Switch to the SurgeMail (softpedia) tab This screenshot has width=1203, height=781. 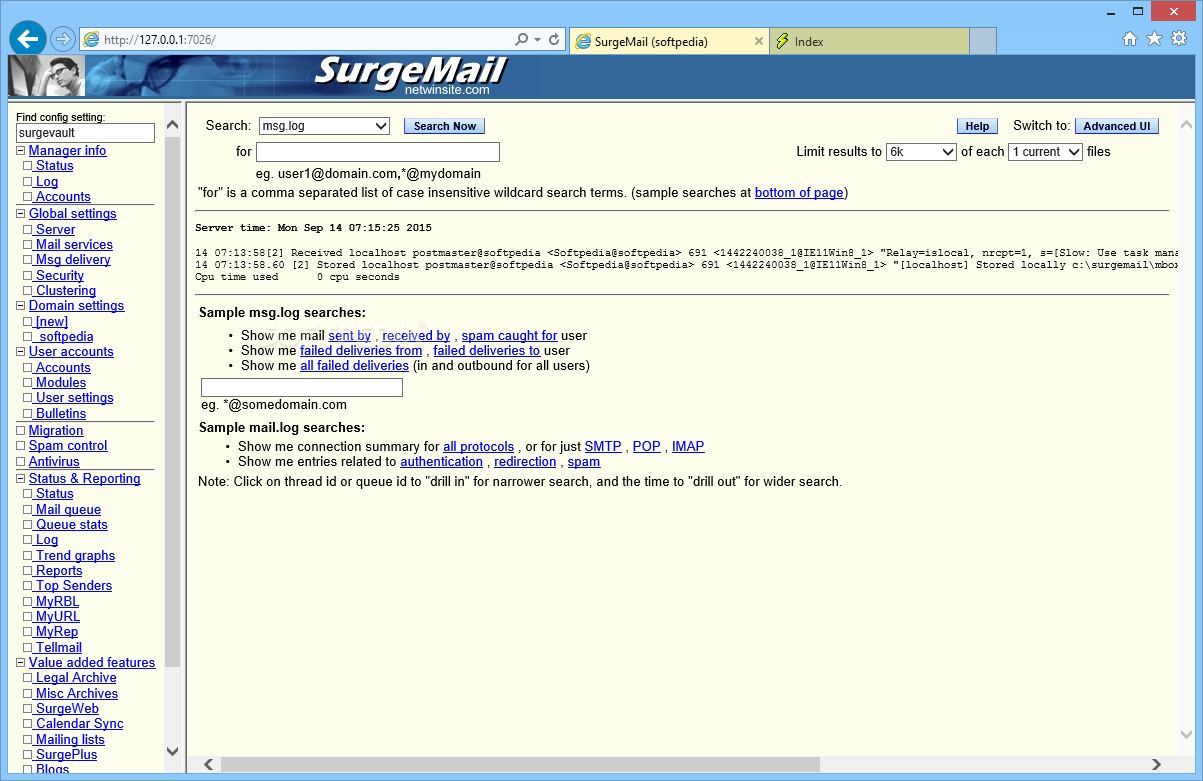pyautogui.click(x=669, y=41)
